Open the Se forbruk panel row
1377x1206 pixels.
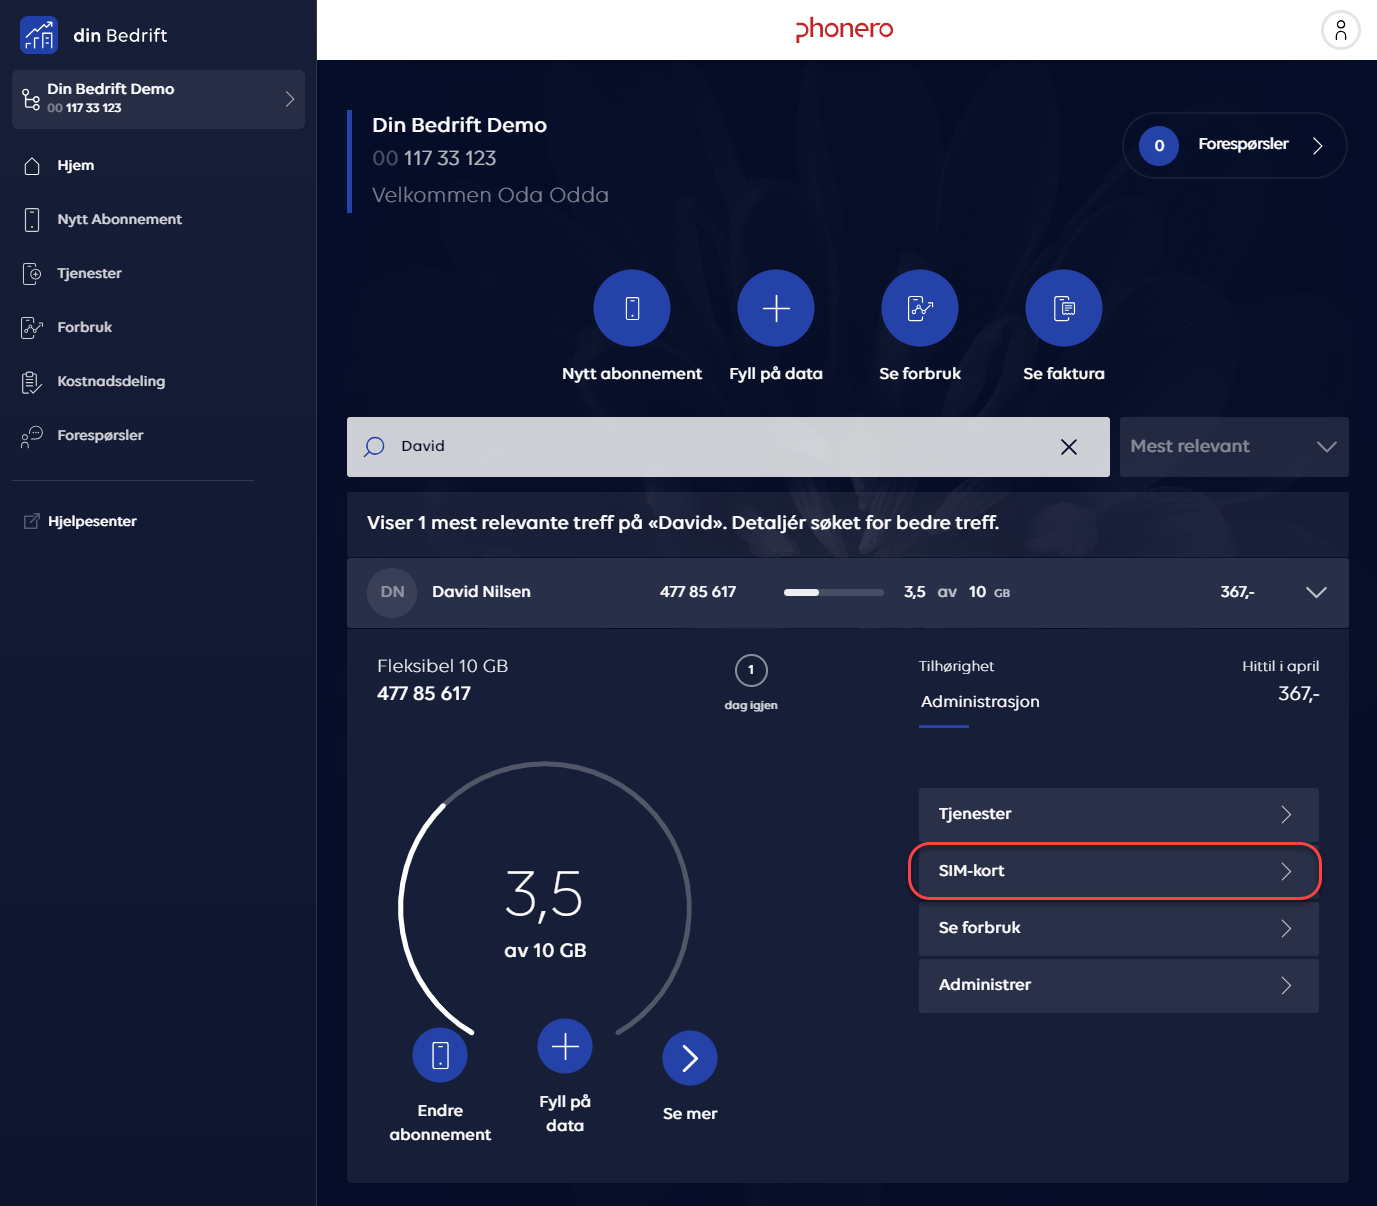[x=1119, y=928]
